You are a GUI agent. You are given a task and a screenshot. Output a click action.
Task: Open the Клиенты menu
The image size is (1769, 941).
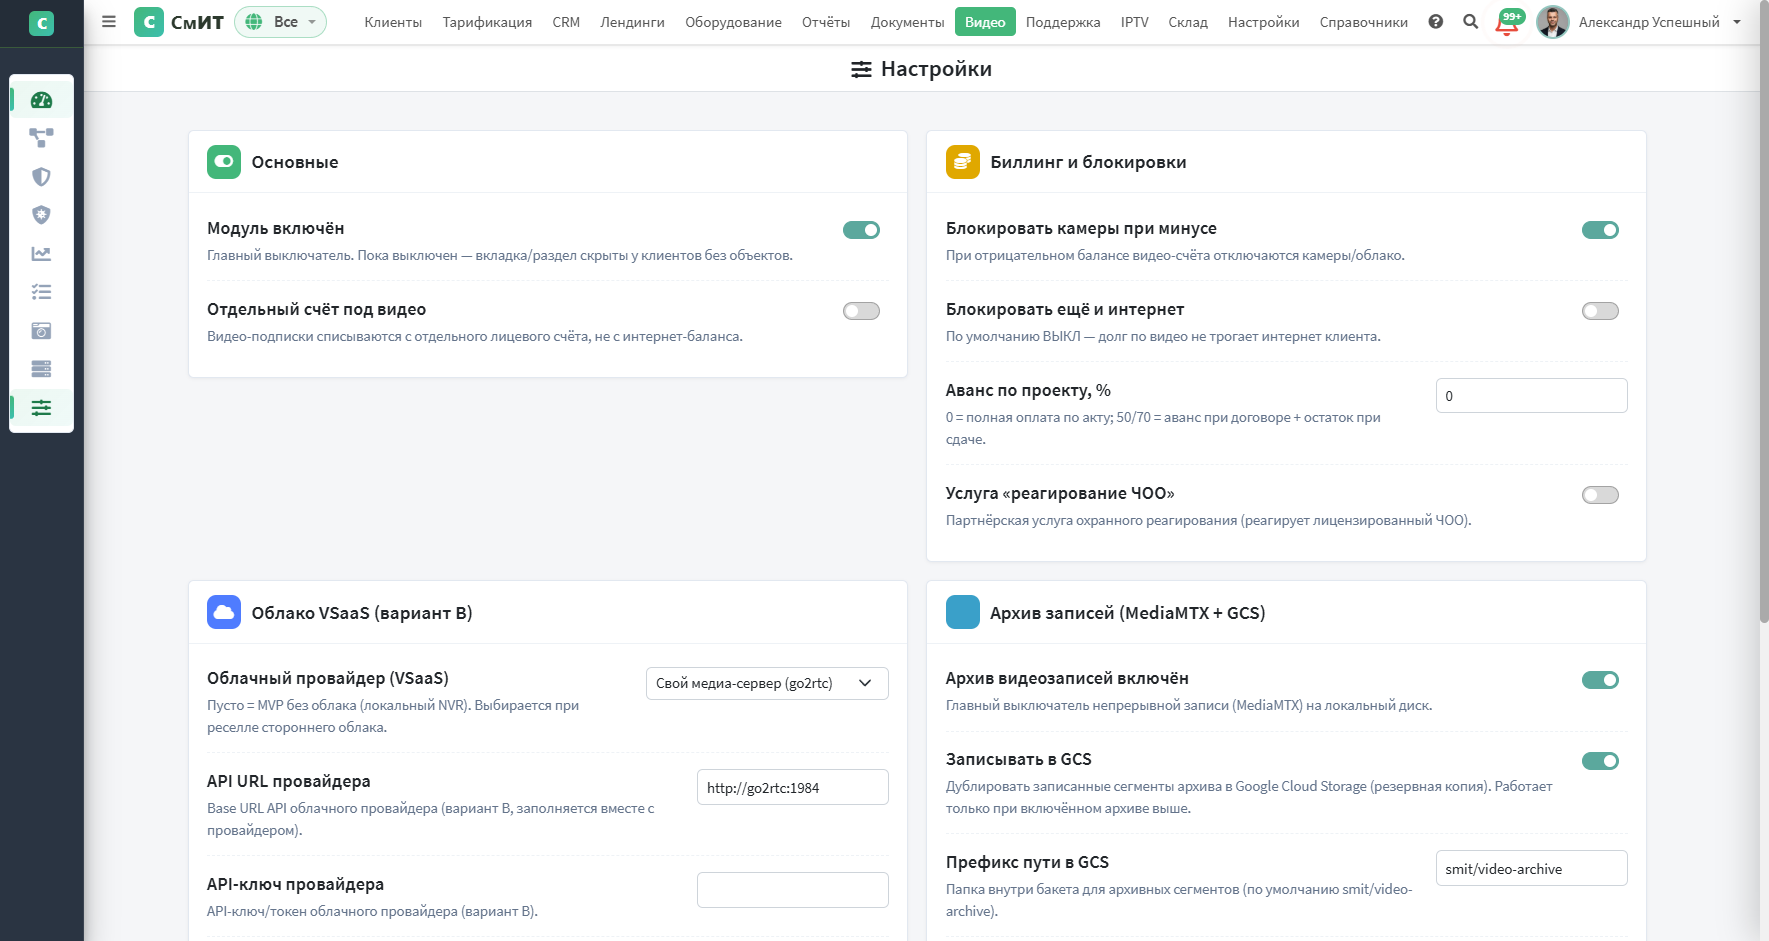(x=393, y=22)
